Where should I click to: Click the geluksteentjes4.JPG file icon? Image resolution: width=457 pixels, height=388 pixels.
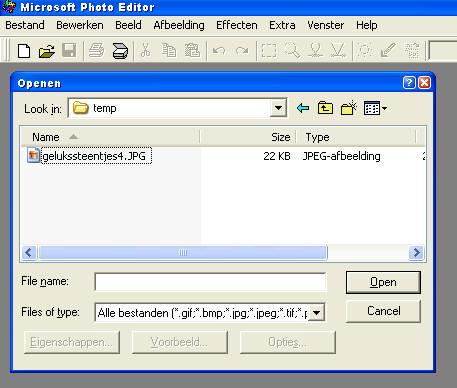pyautogui.click(x=33, y=156)
